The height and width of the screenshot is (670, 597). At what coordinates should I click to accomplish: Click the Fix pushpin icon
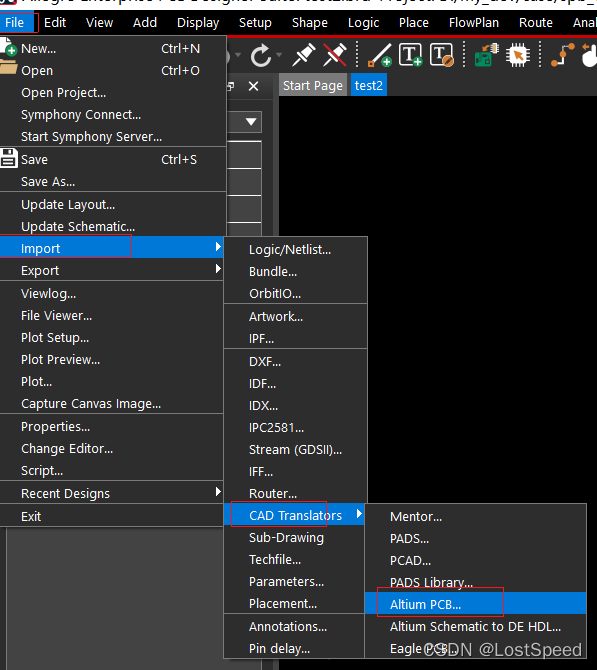click(303, 55)
